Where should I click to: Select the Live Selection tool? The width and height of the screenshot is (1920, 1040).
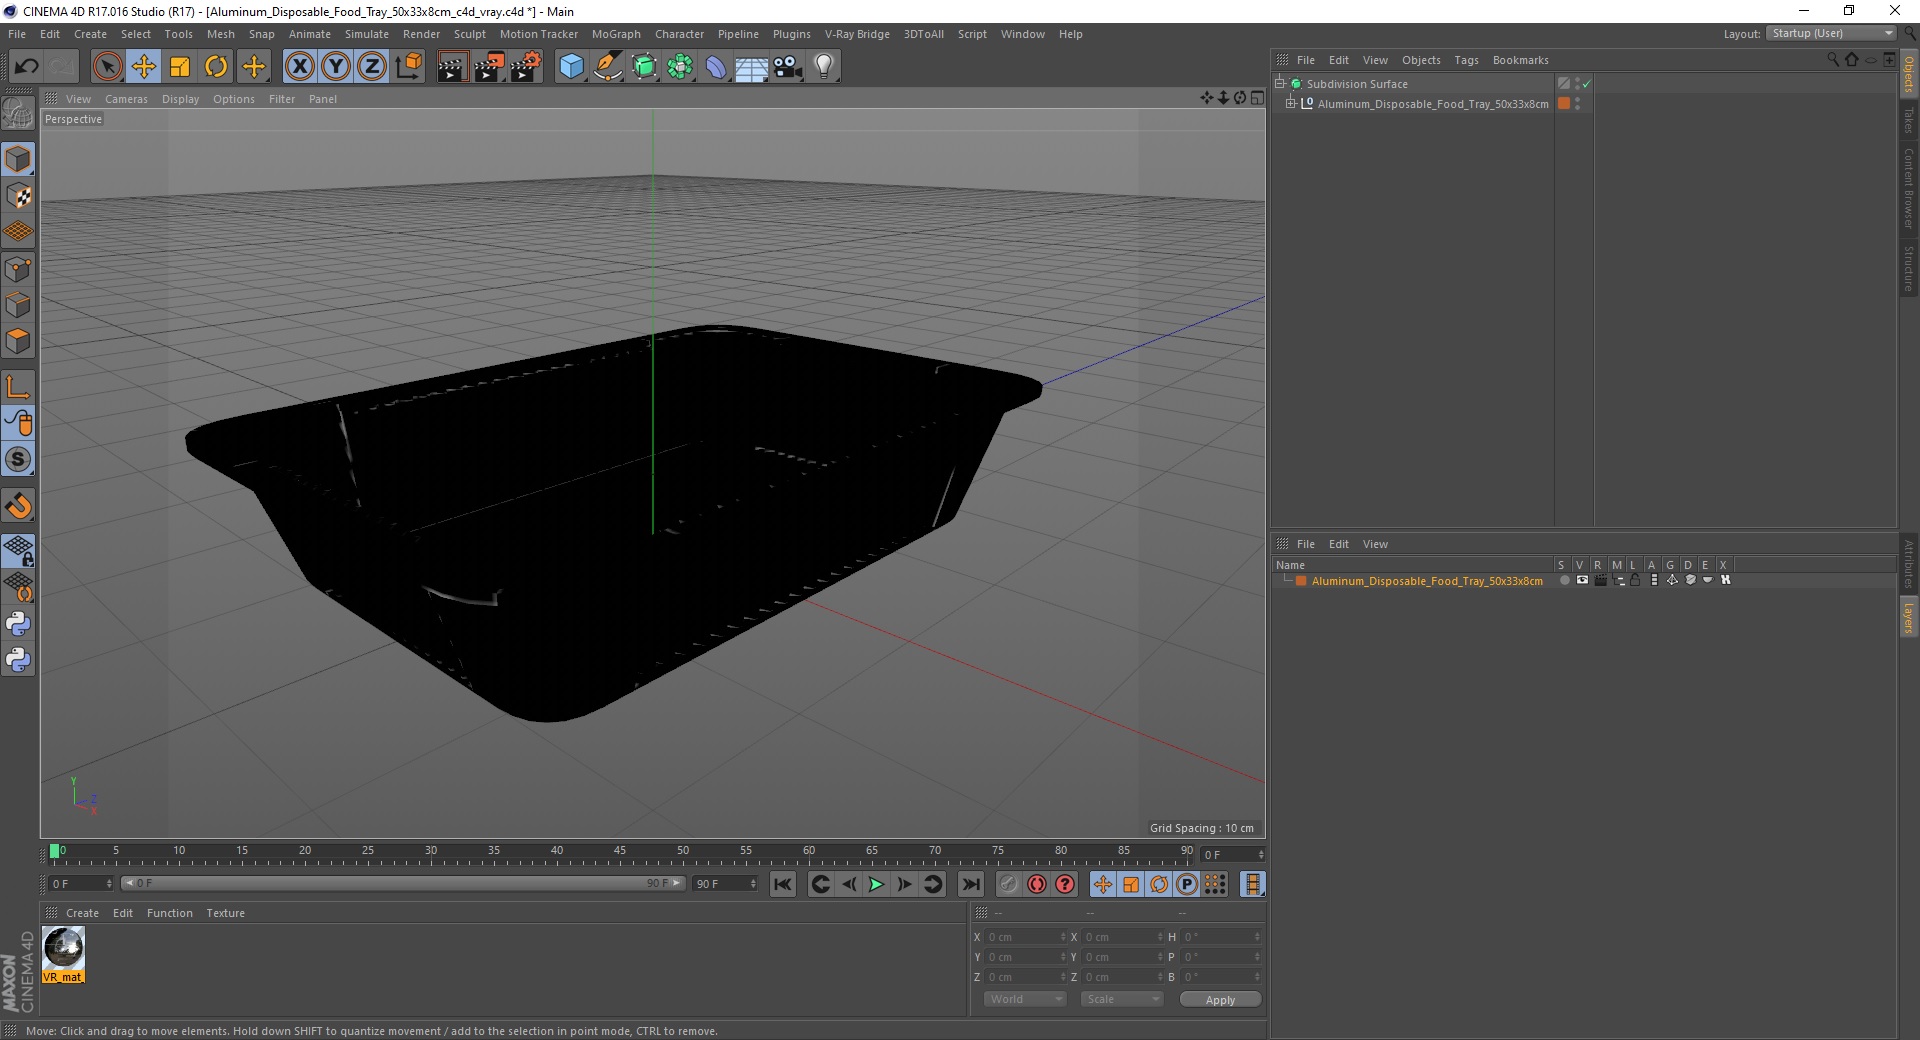point(107,67)
